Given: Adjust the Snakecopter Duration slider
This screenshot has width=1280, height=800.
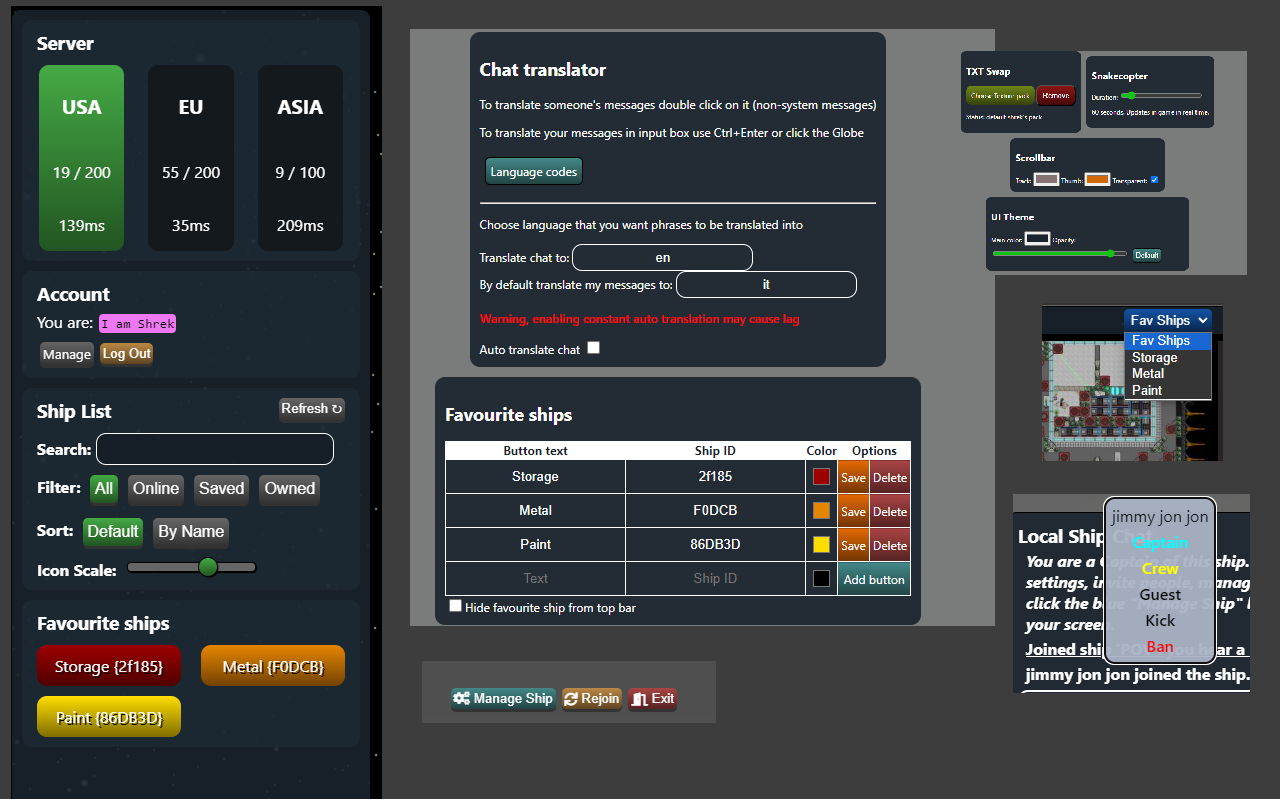Looking at the screenshot, I should tap(1161, 96).
